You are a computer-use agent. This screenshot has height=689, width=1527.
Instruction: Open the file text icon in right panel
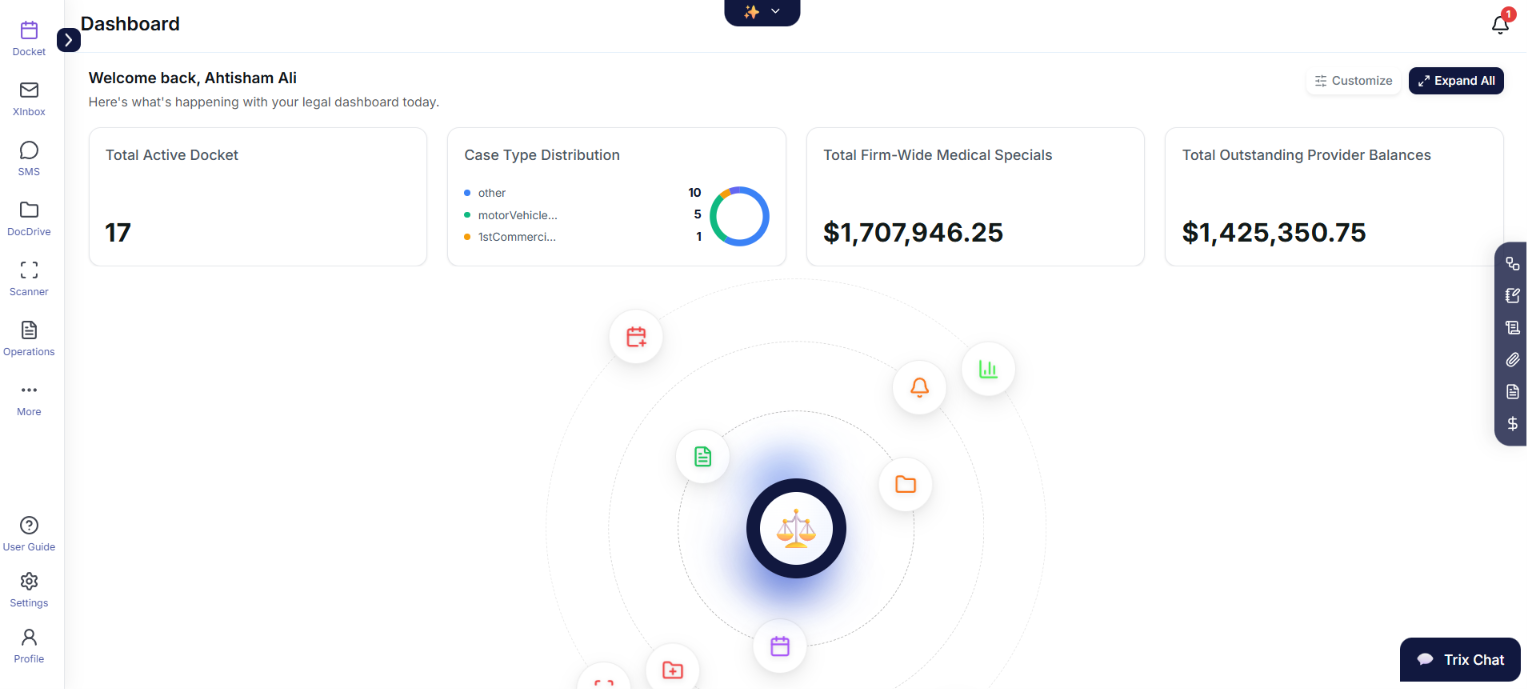point(1512,392)
